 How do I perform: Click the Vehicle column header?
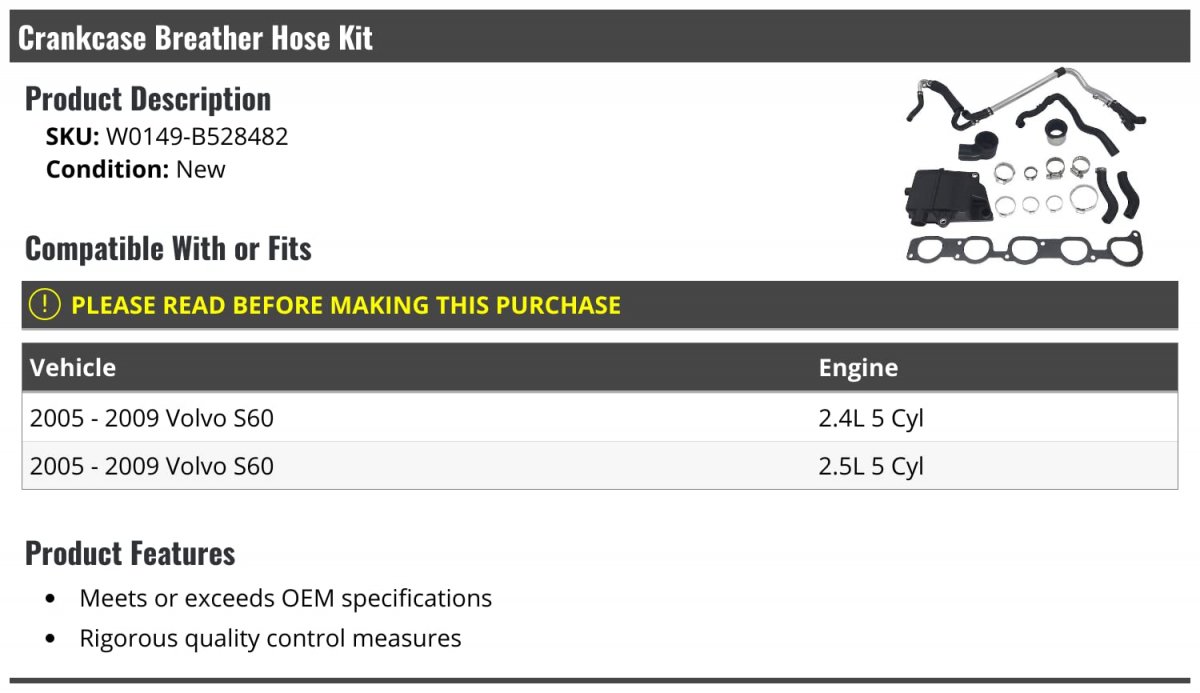click(x=73, y=367)
